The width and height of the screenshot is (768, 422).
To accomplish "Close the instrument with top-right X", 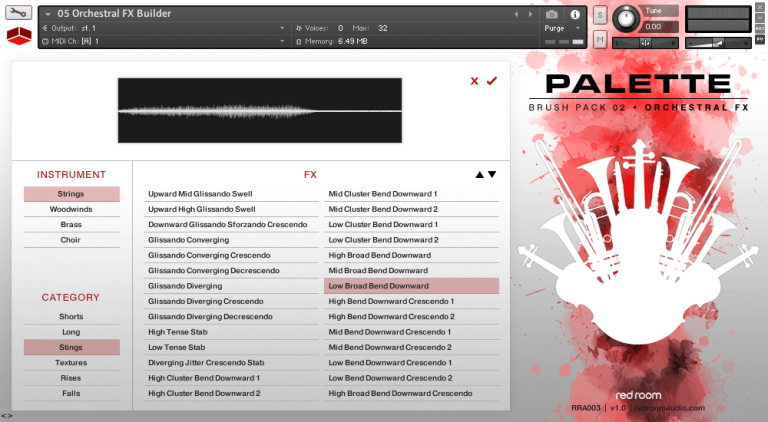I will [760, 8].
